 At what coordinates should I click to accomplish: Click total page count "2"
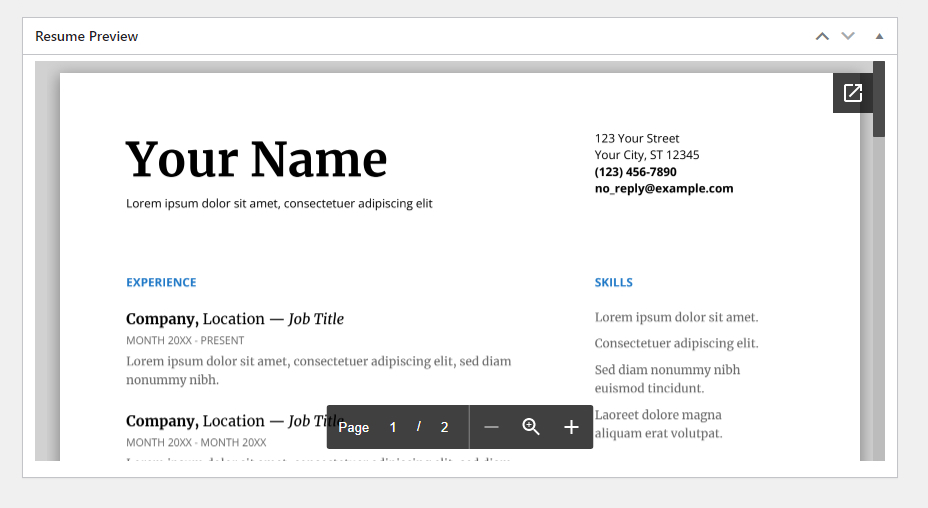tap(444, 427)
